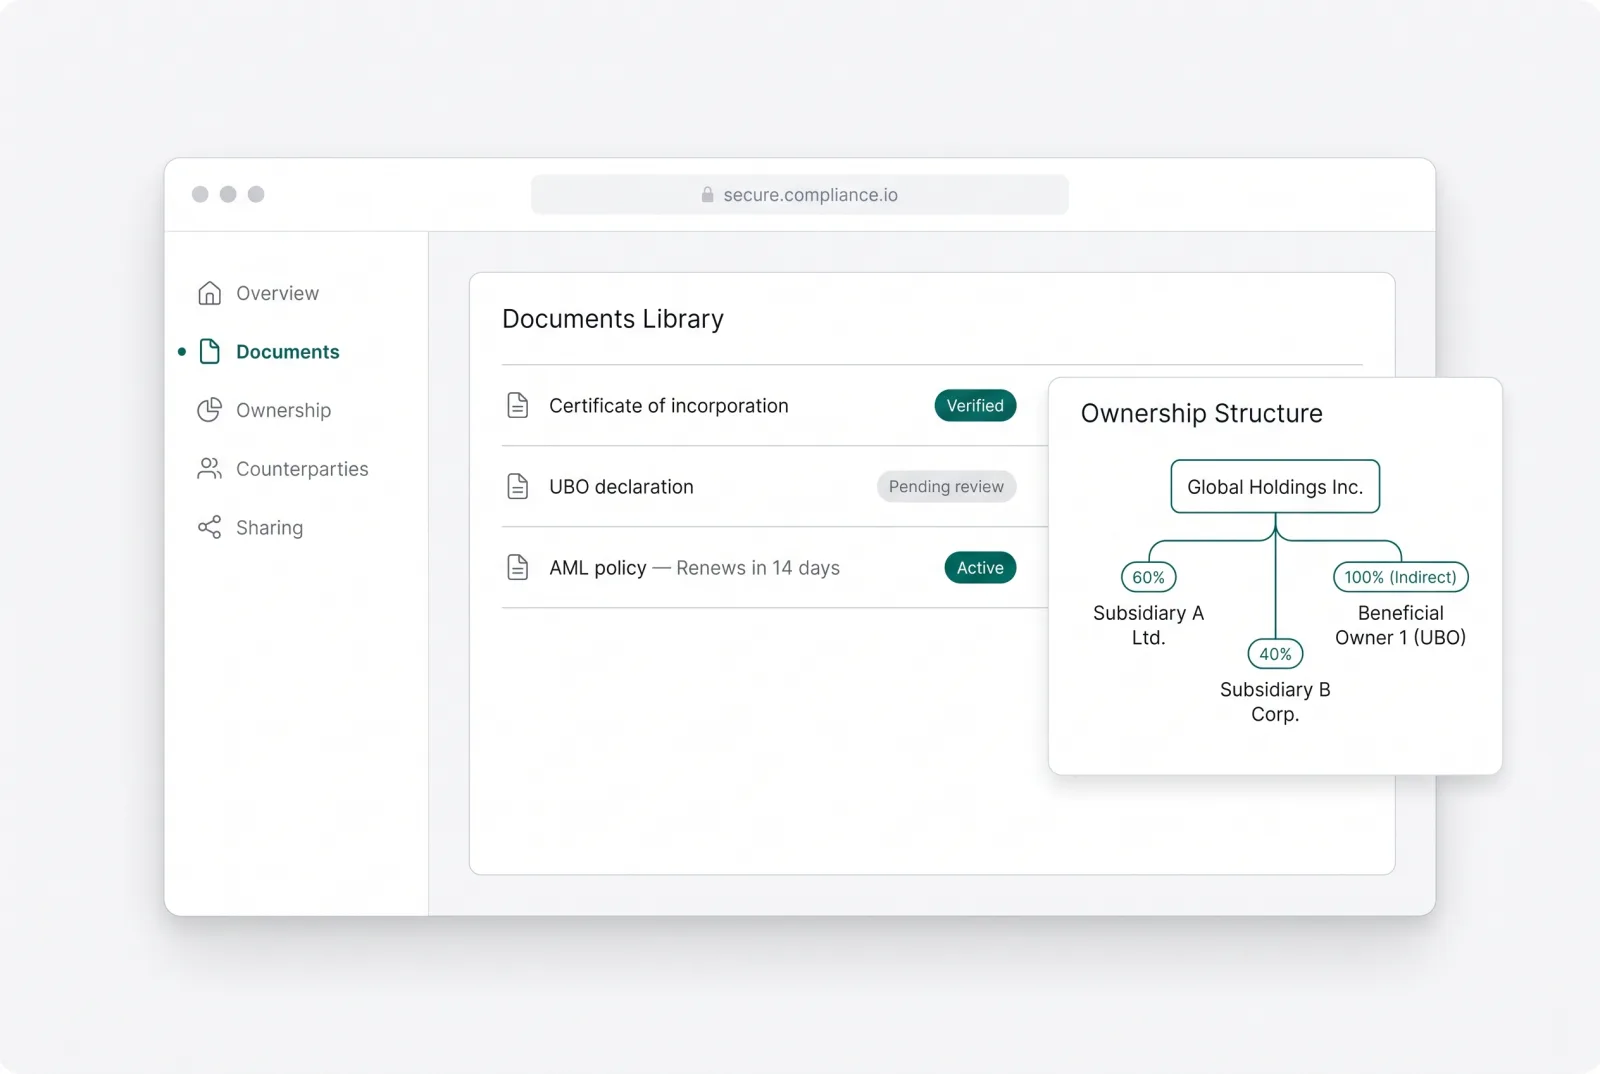This screenshot has width=1600, height=1074.
Task: Click the Ownership pie chart icon
Action: pos(209,410)
